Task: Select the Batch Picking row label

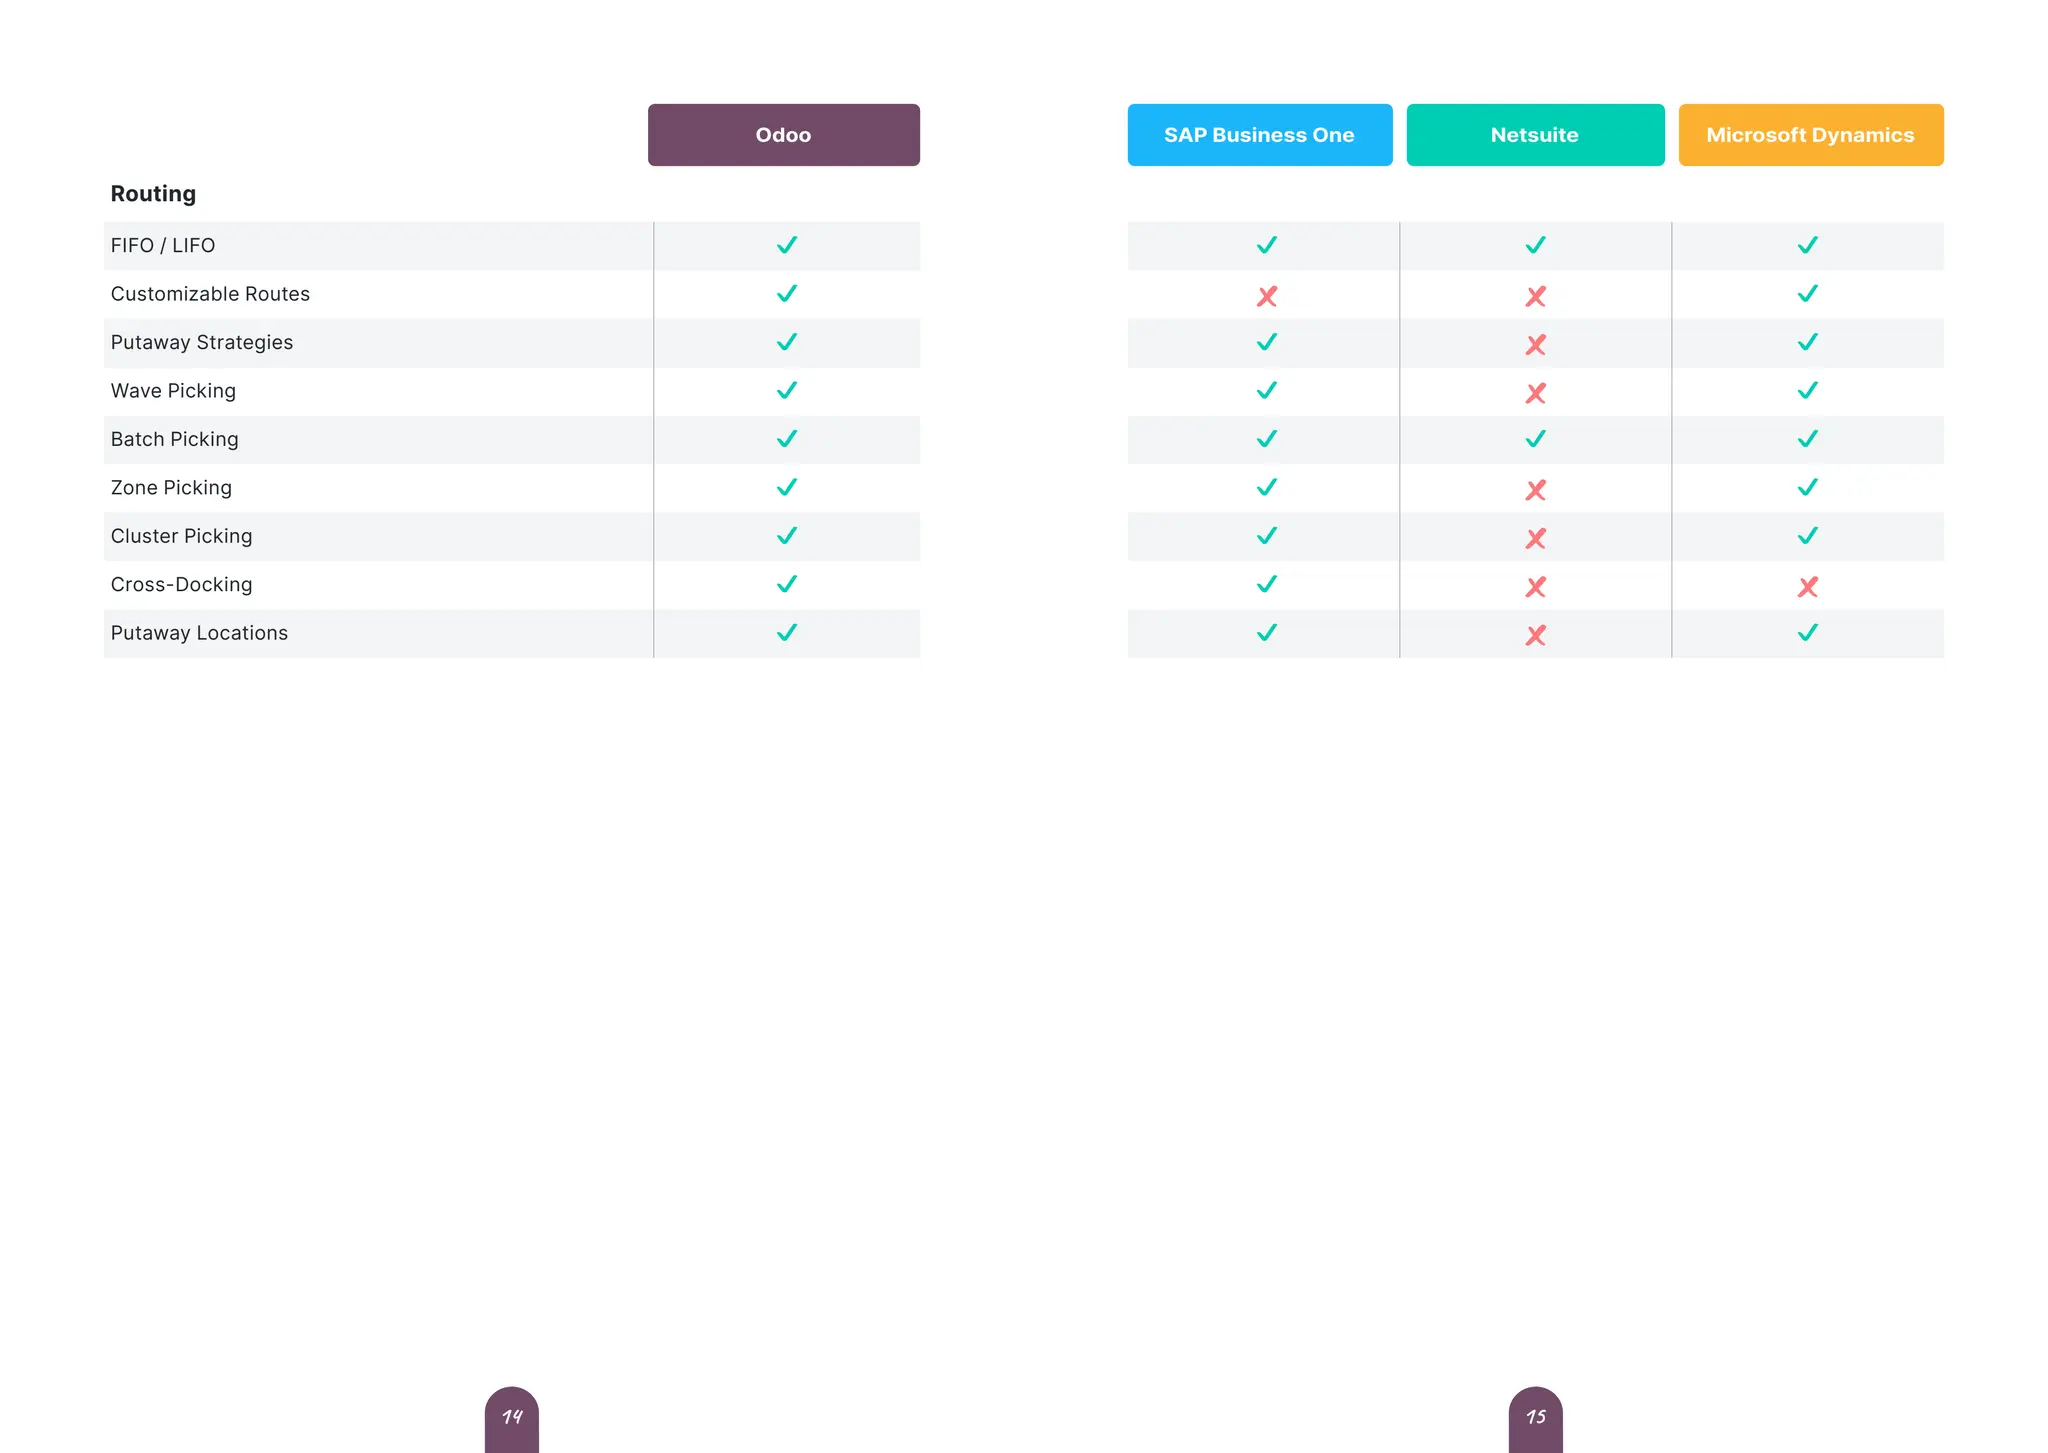Action: point(175,440)
